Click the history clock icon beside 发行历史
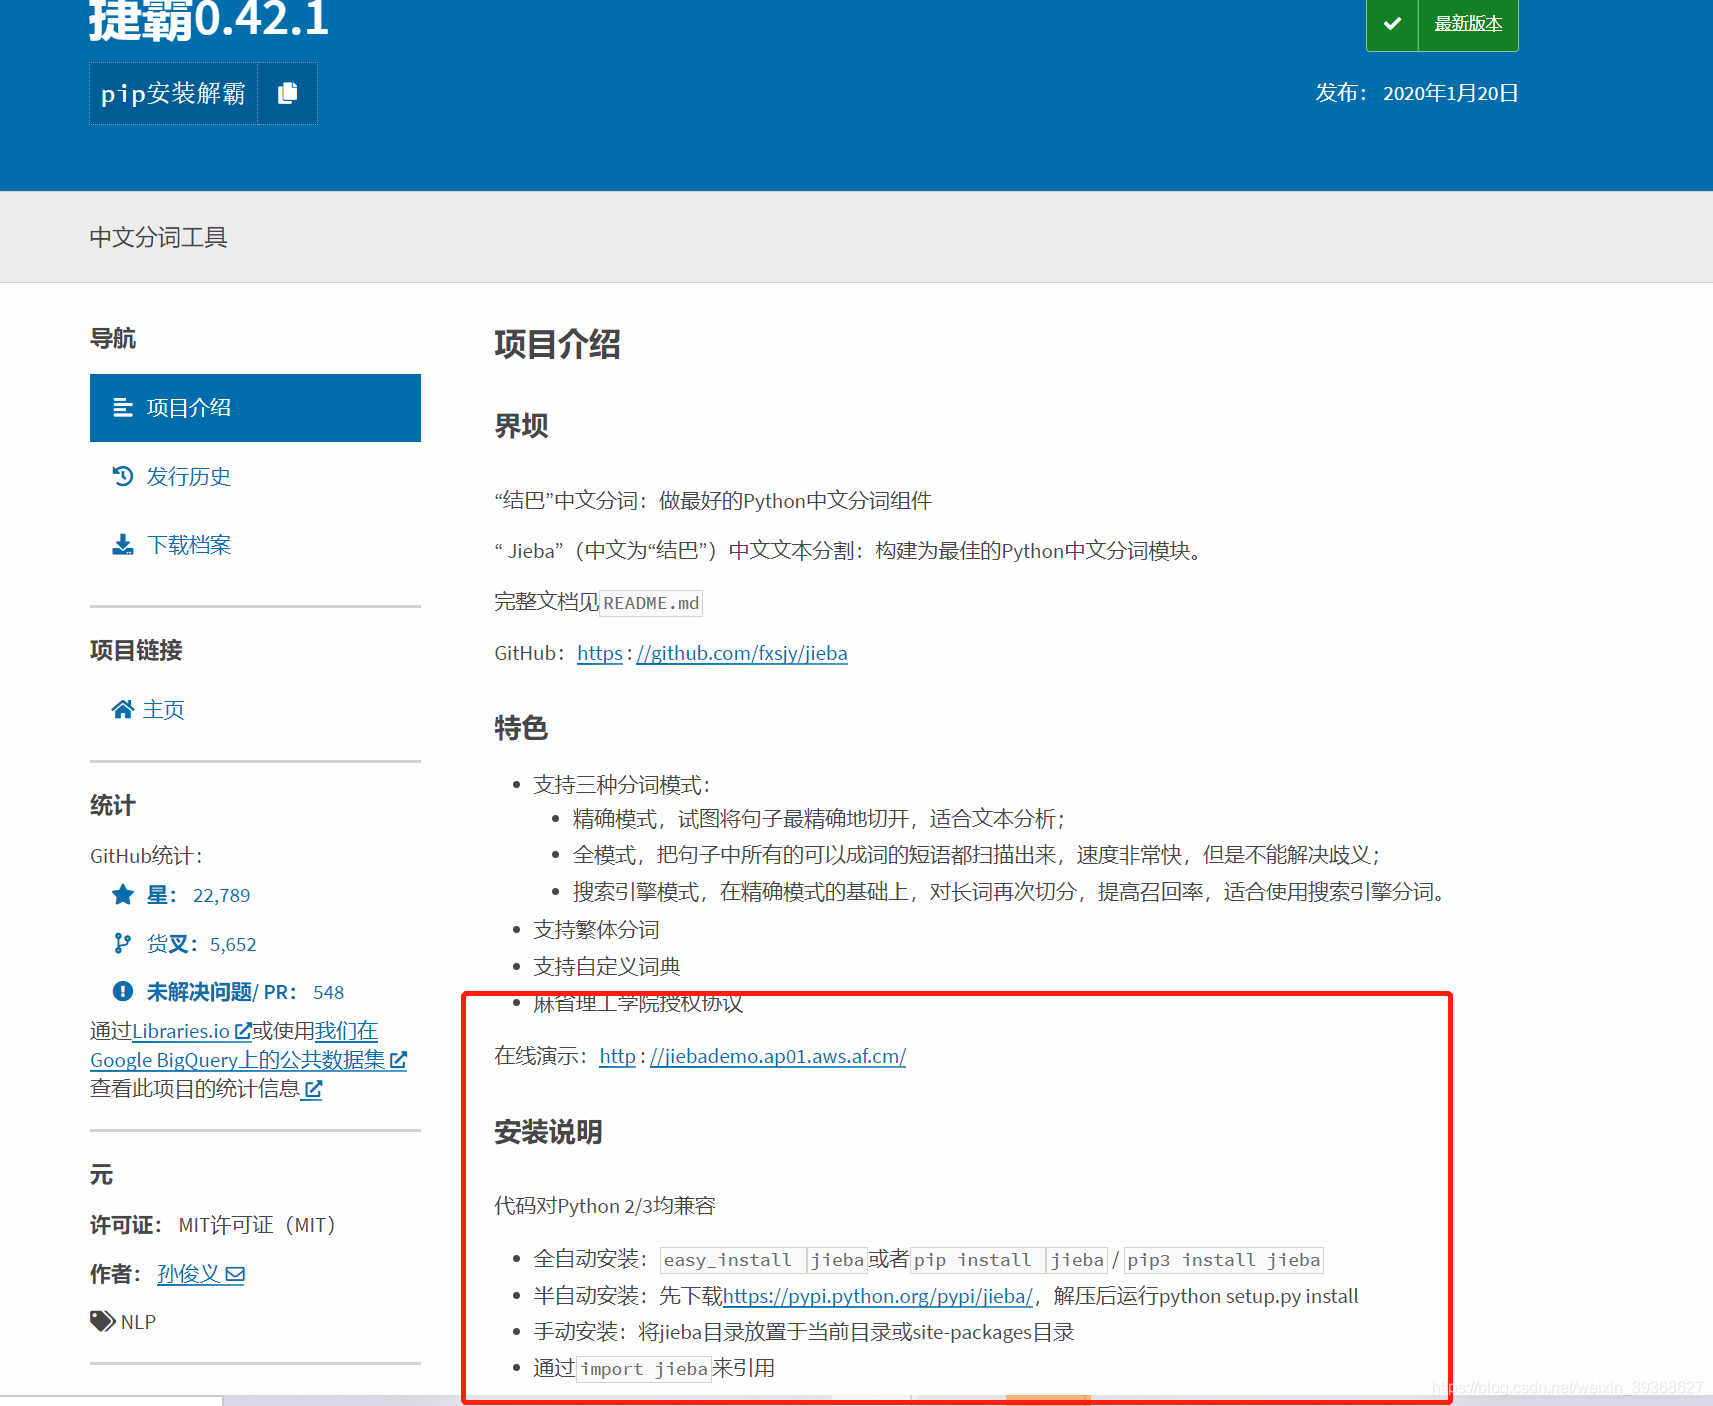The image size is (1713, 1406). (123, 476)
